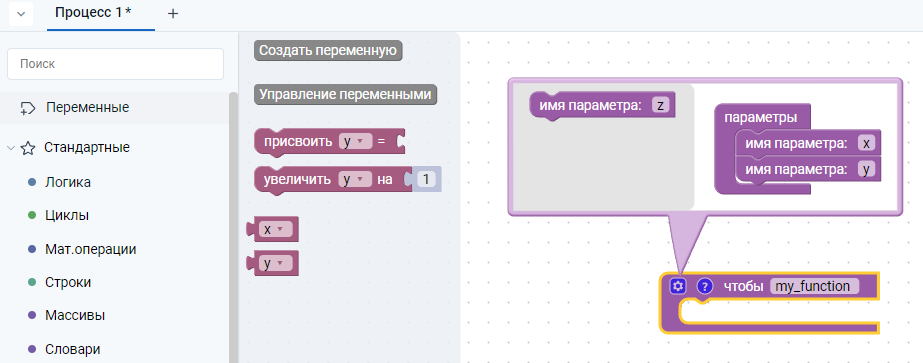Open the tab list dropdown chevron
Image resolution: width=923 pixels, height=363 pixels.
pos(21,14)
